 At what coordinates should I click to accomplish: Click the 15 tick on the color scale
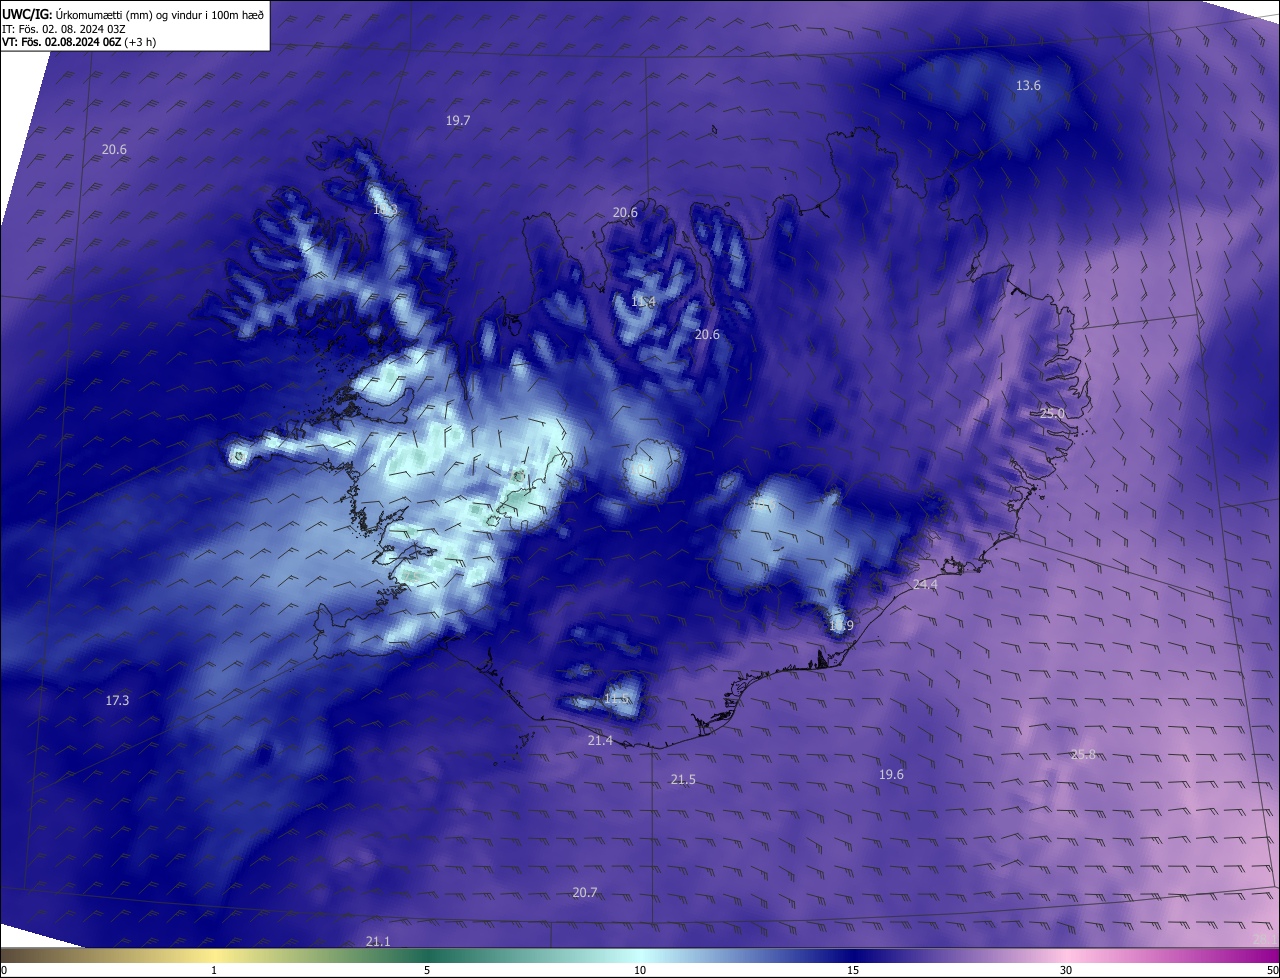853,970
